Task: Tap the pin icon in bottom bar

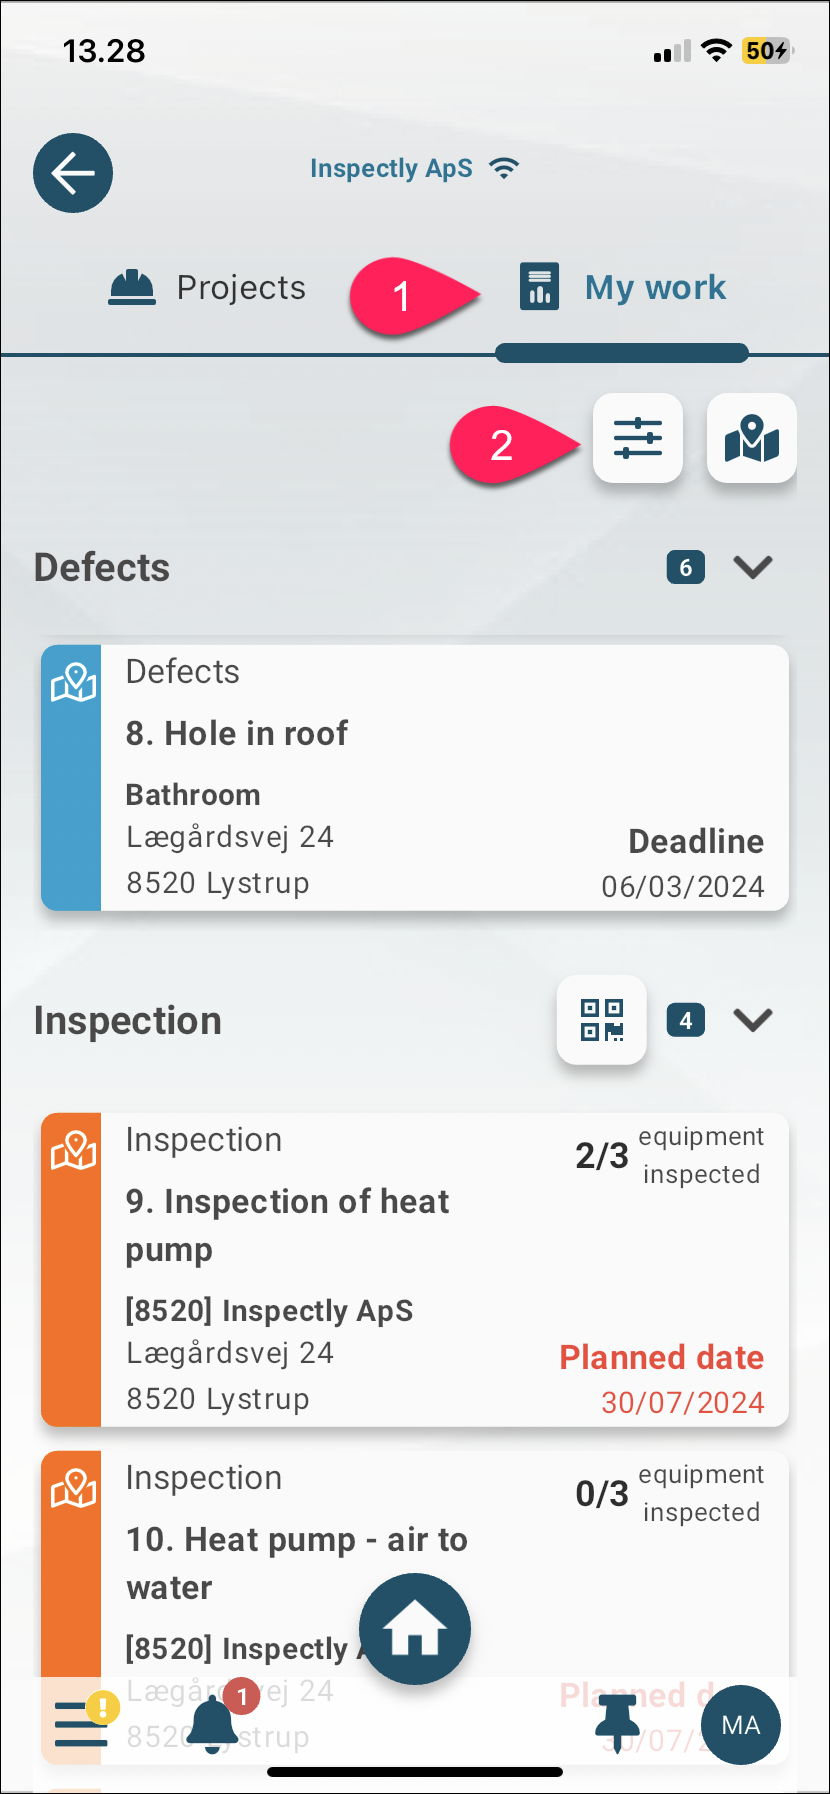Action: click(x=618, y=1724)
